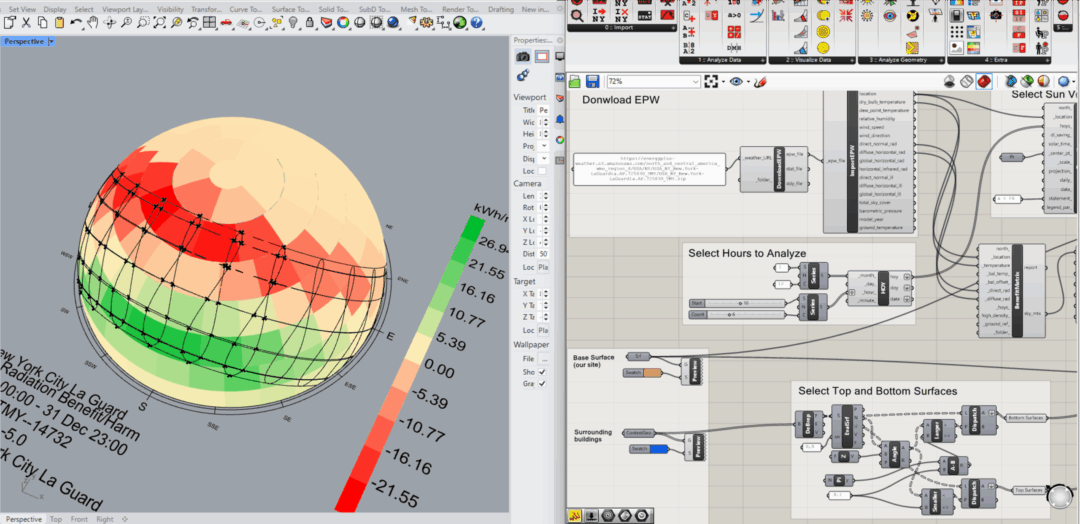The width and height of the screenshot is (1080, 524).
Task: Click the light bulb hide/show icon
Action: [293, 23]
